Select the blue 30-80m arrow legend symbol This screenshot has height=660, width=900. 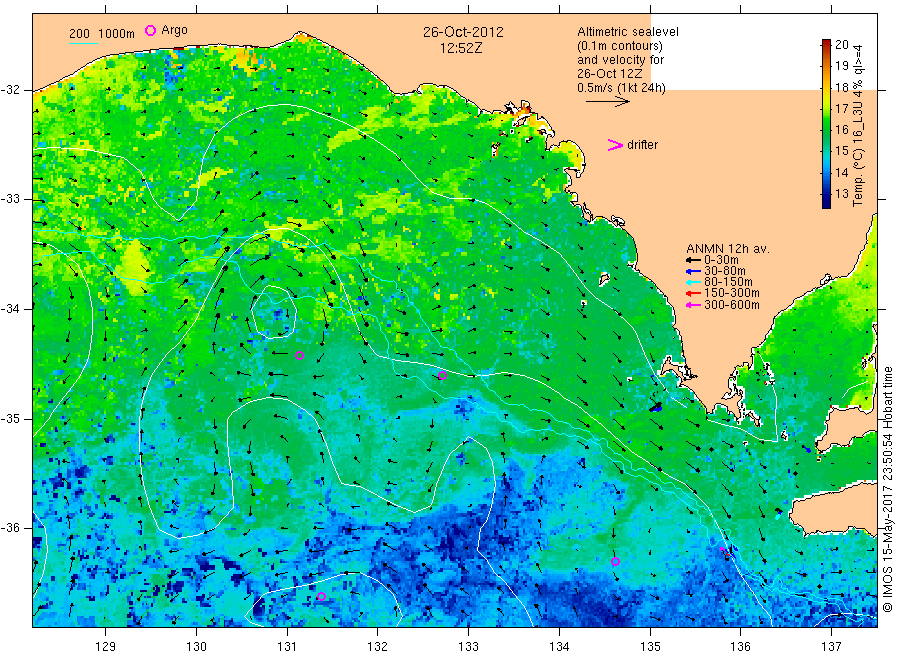693,271
